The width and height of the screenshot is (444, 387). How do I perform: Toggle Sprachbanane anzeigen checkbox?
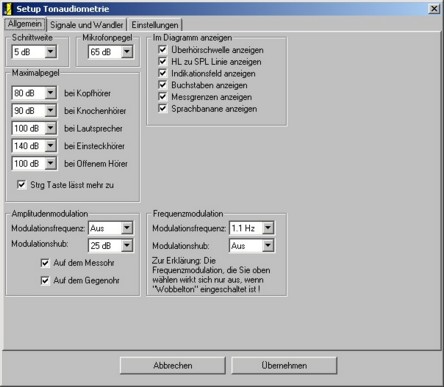[x=162, y=108]
